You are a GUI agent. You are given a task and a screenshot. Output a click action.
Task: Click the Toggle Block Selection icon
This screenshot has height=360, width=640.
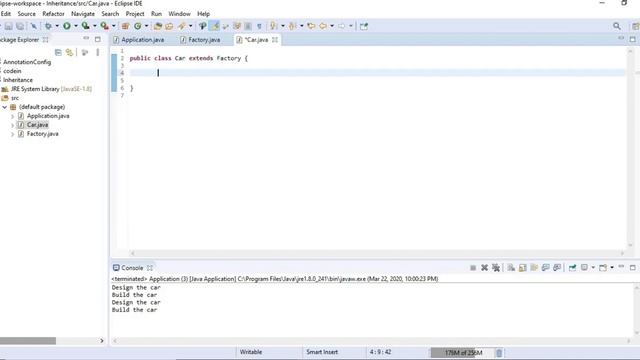pos(248,26)
